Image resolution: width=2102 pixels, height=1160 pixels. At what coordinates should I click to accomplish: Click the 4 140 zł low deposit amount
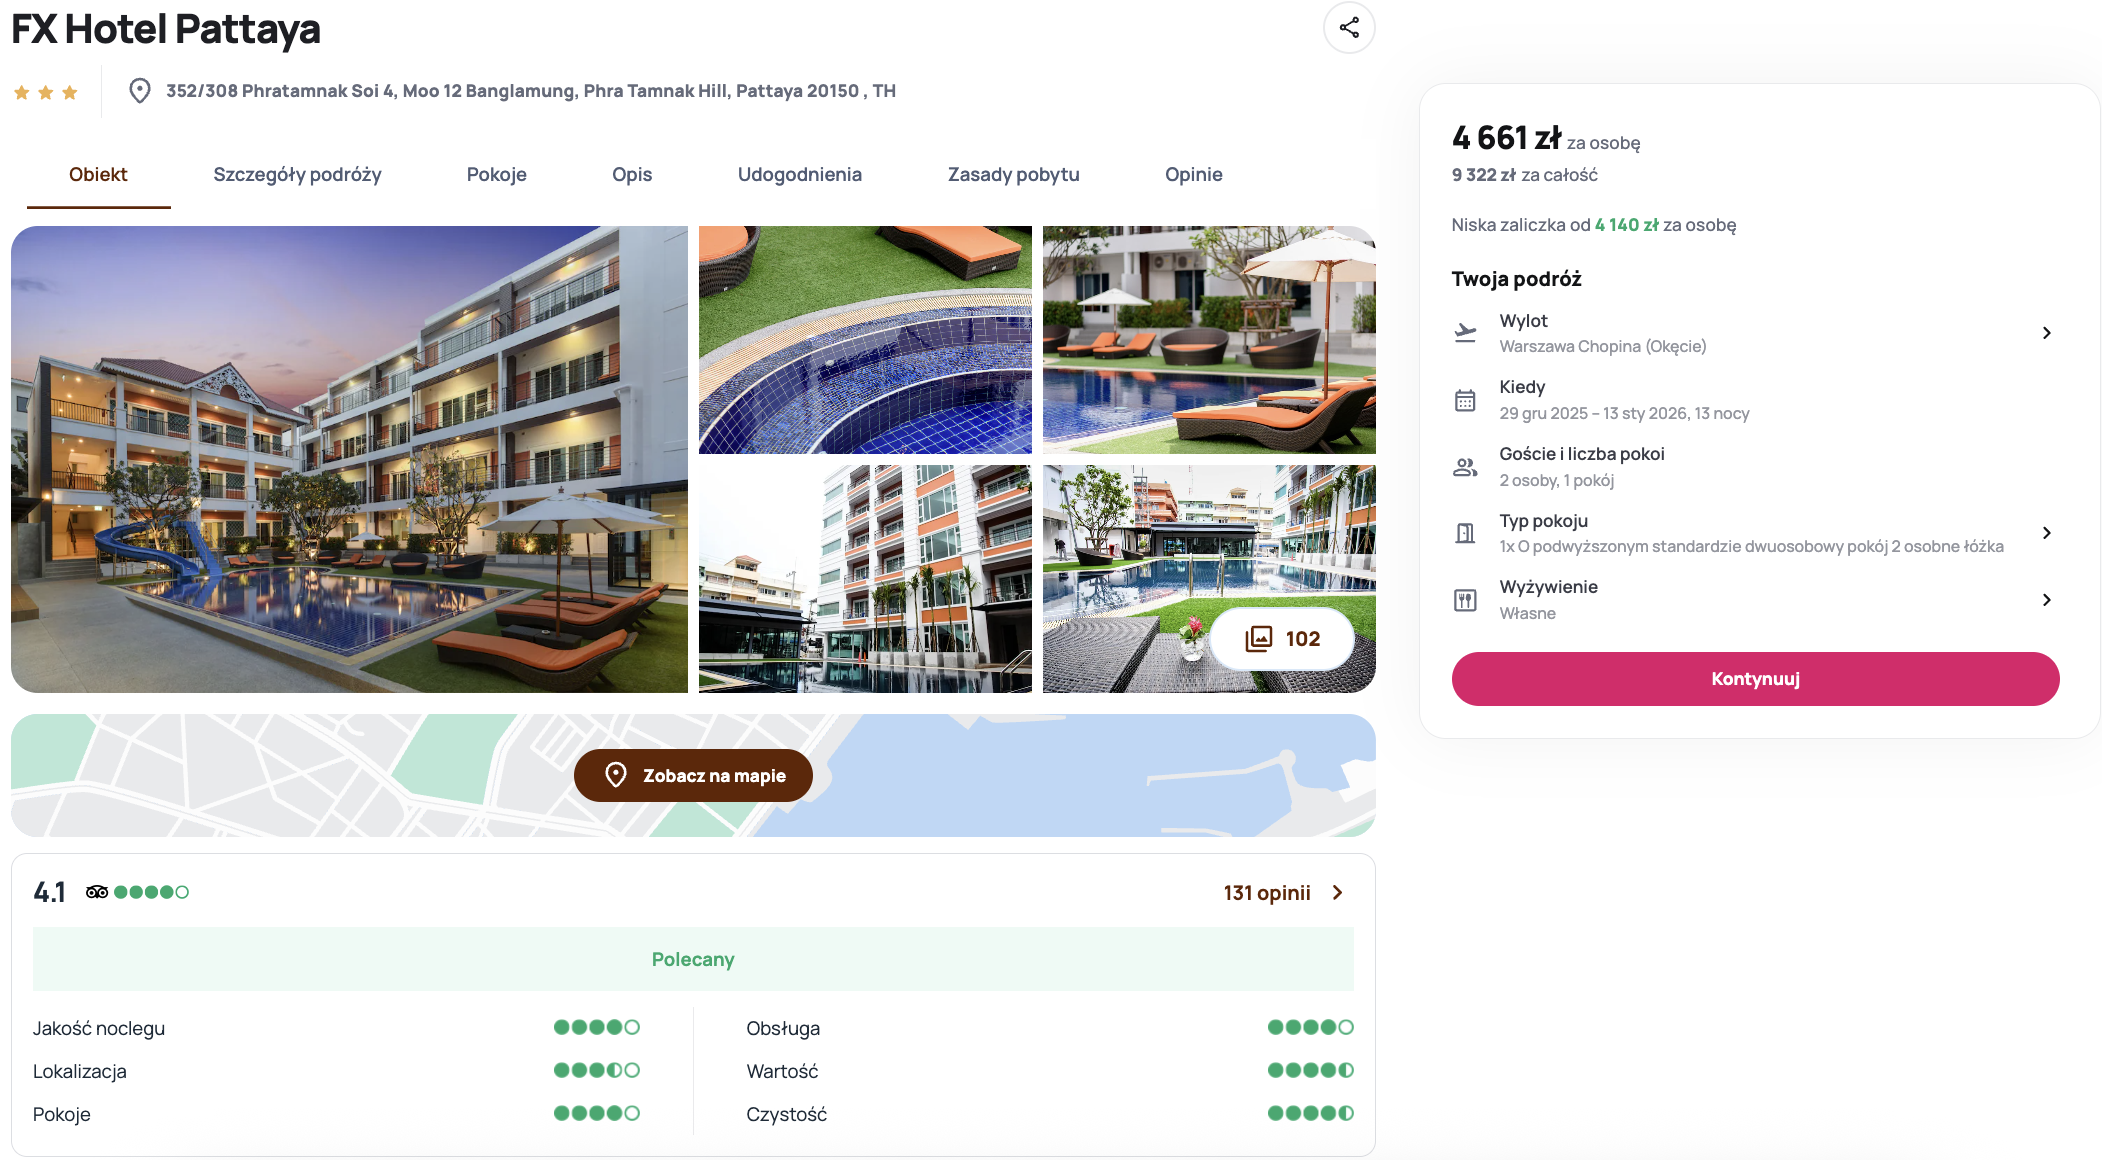(x=1626, y=225)
